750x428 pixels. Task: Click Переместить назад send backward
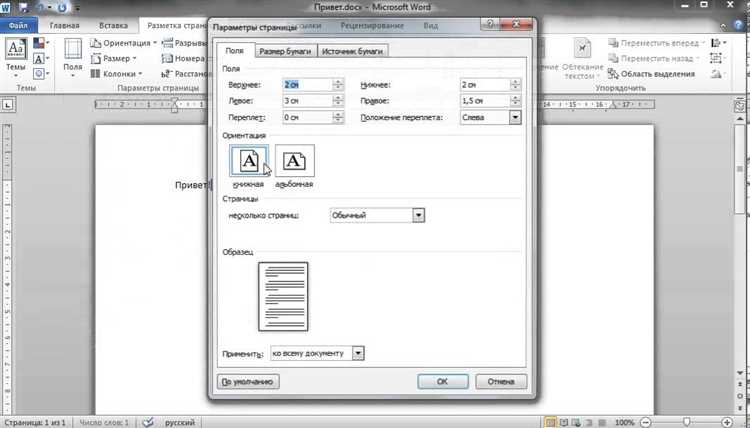pos(653,58)
